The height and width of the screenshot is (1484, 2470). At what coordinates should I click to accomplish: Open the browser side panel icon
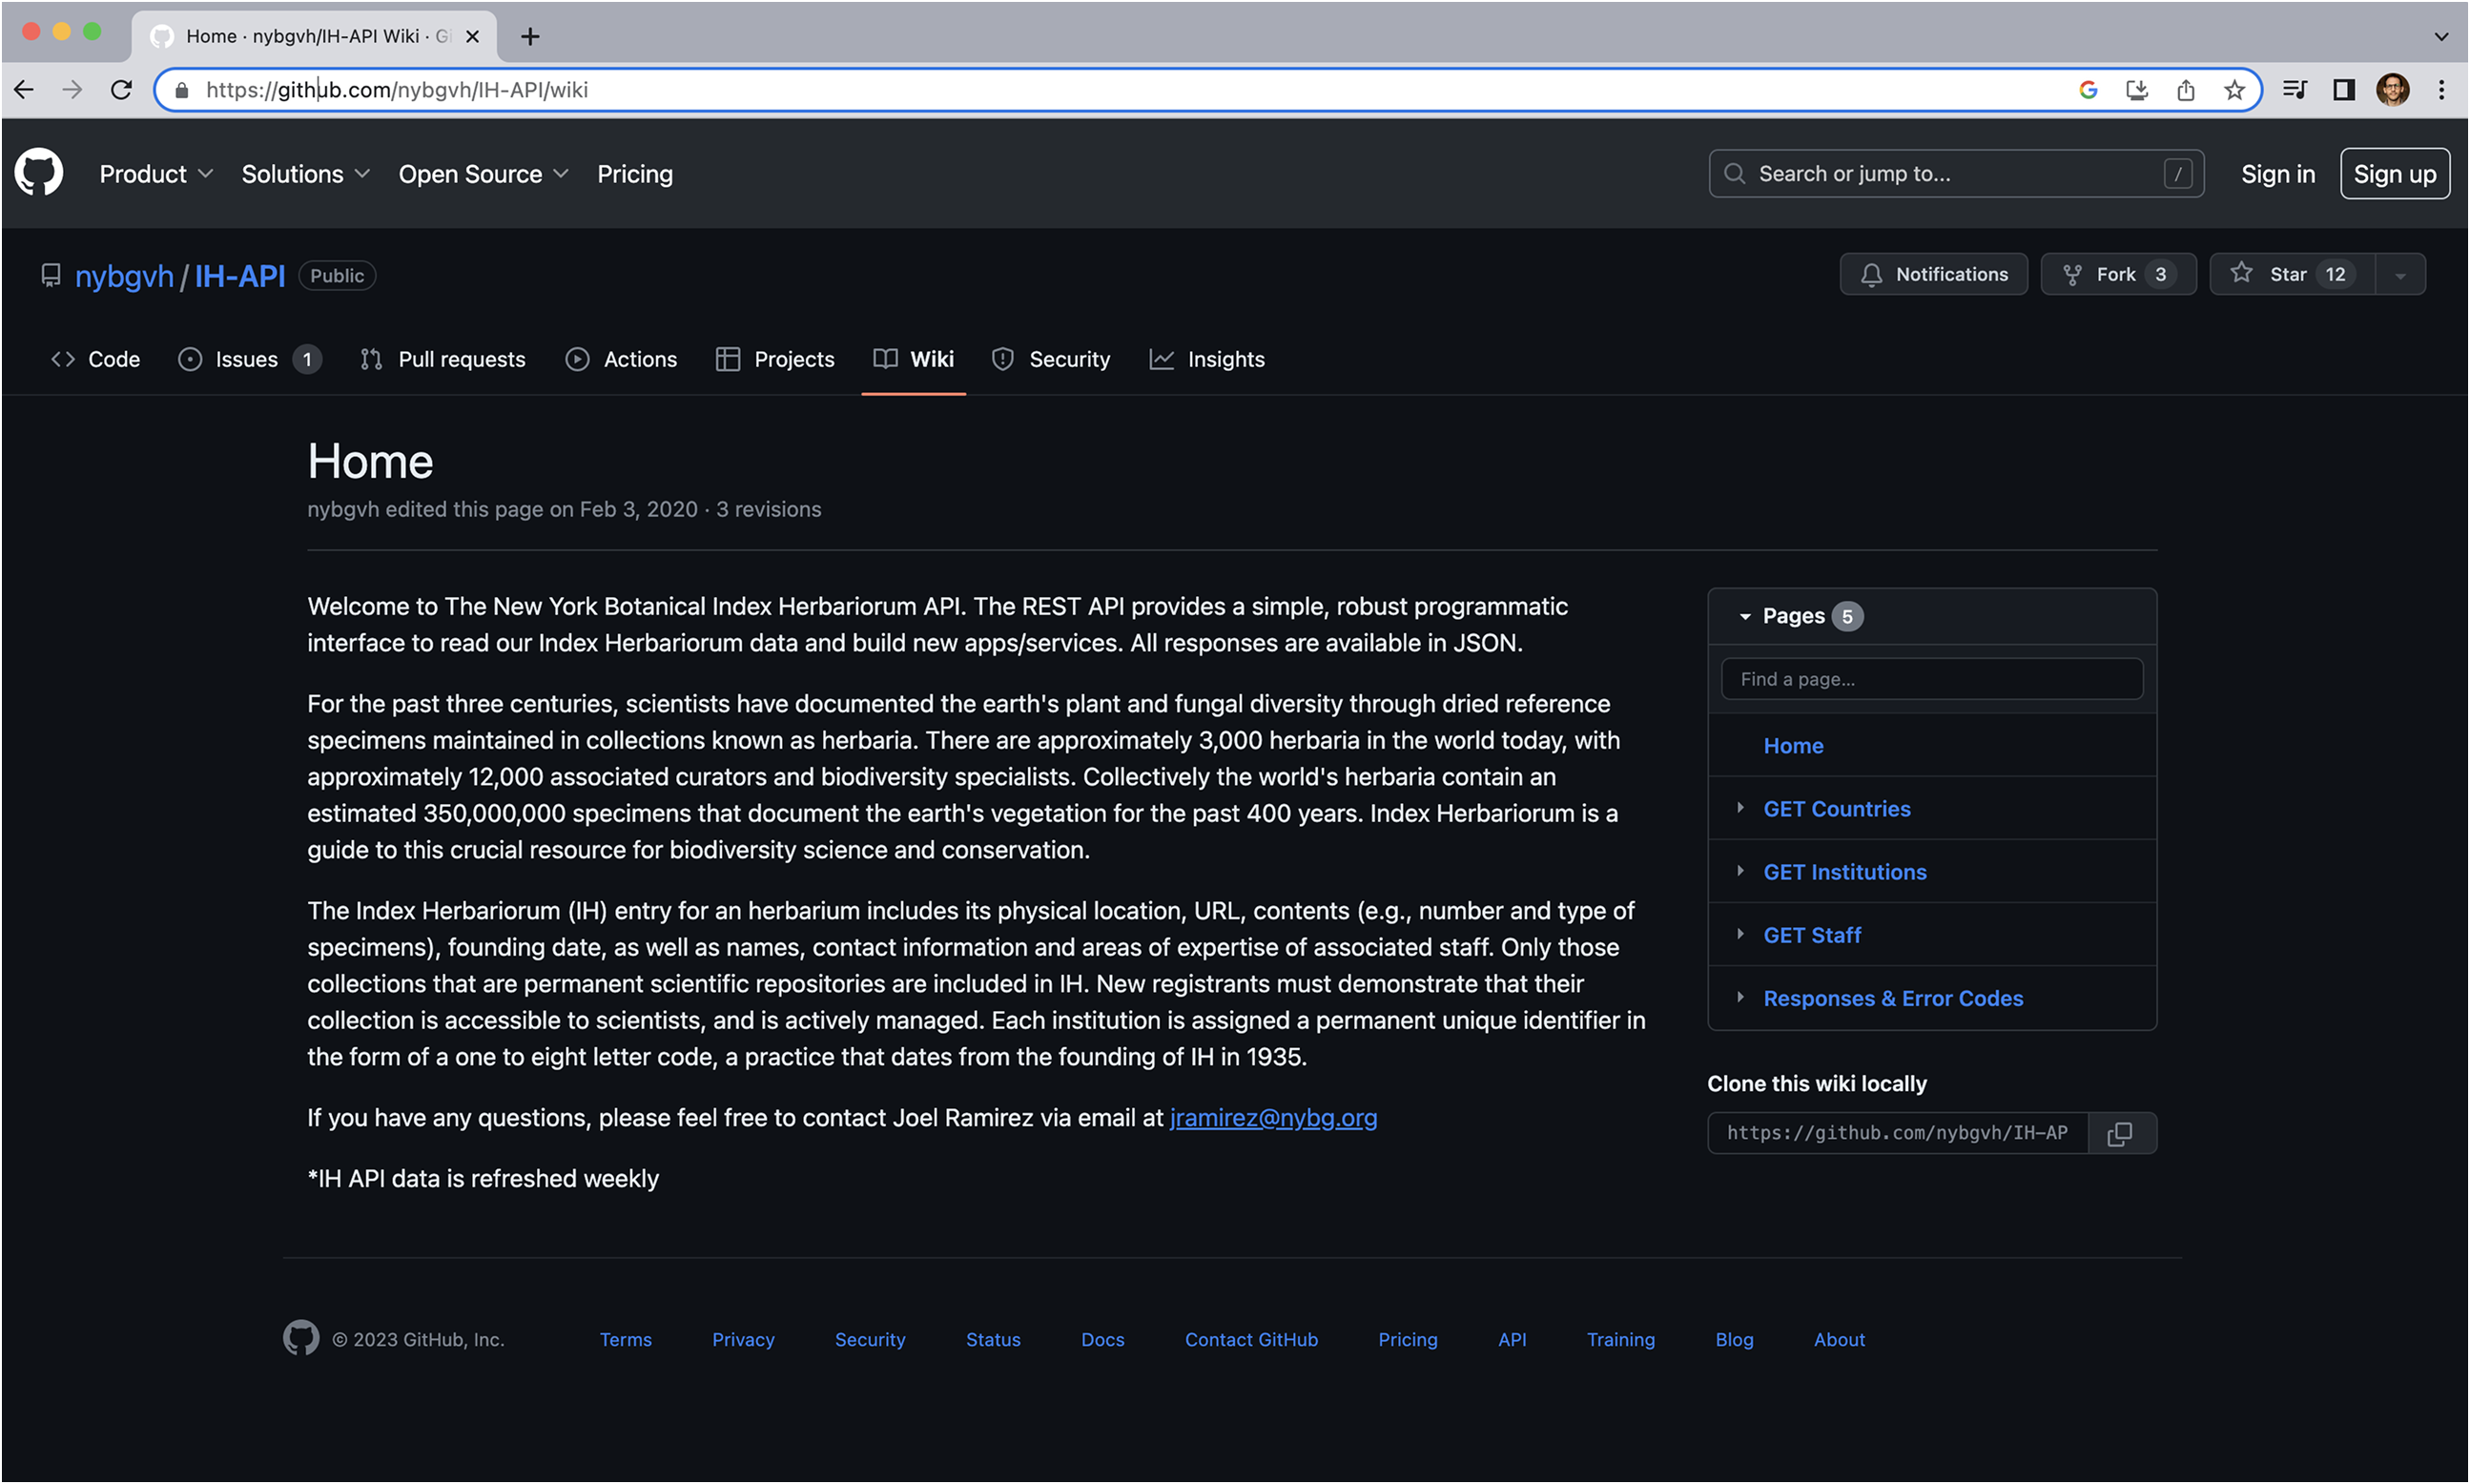pyautogui.click(x=2344, y=90)
